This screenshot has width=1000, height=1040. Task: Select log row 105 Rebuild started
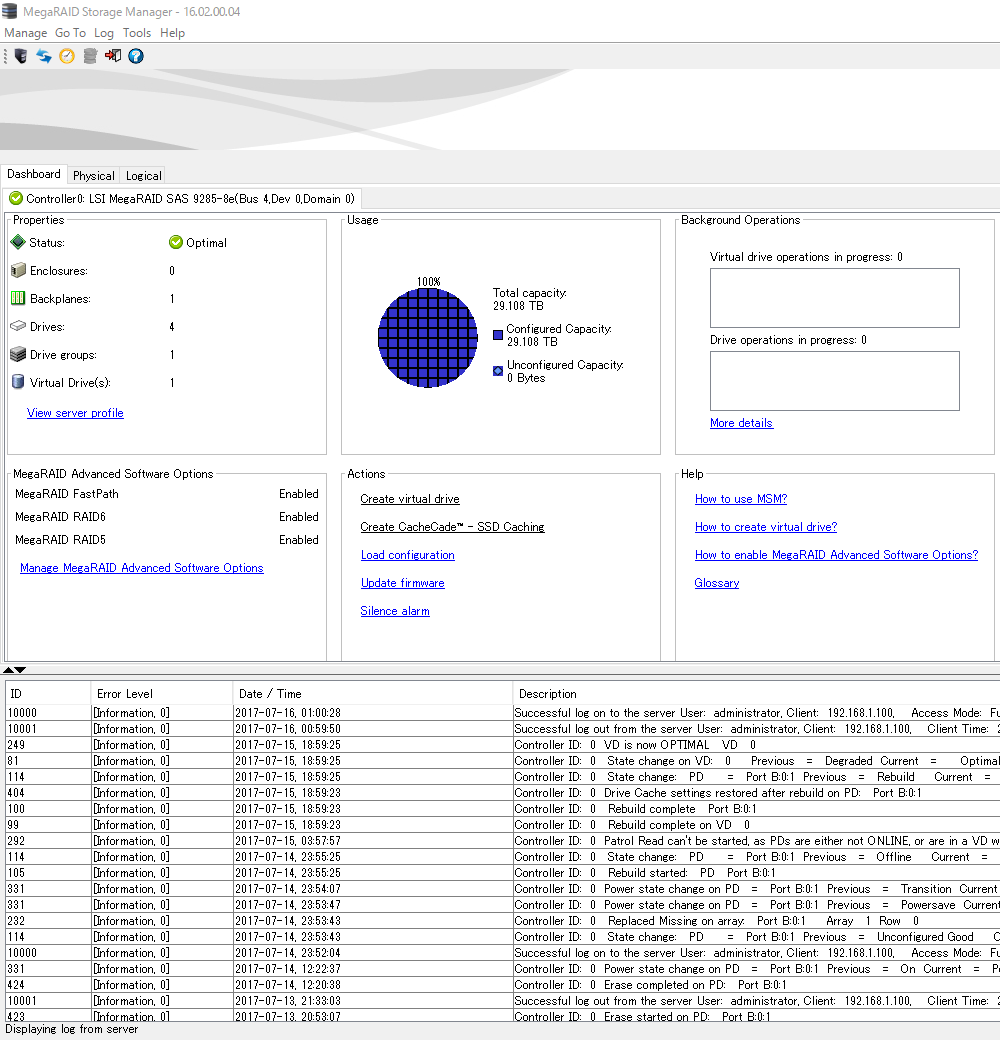pos(503,873)
